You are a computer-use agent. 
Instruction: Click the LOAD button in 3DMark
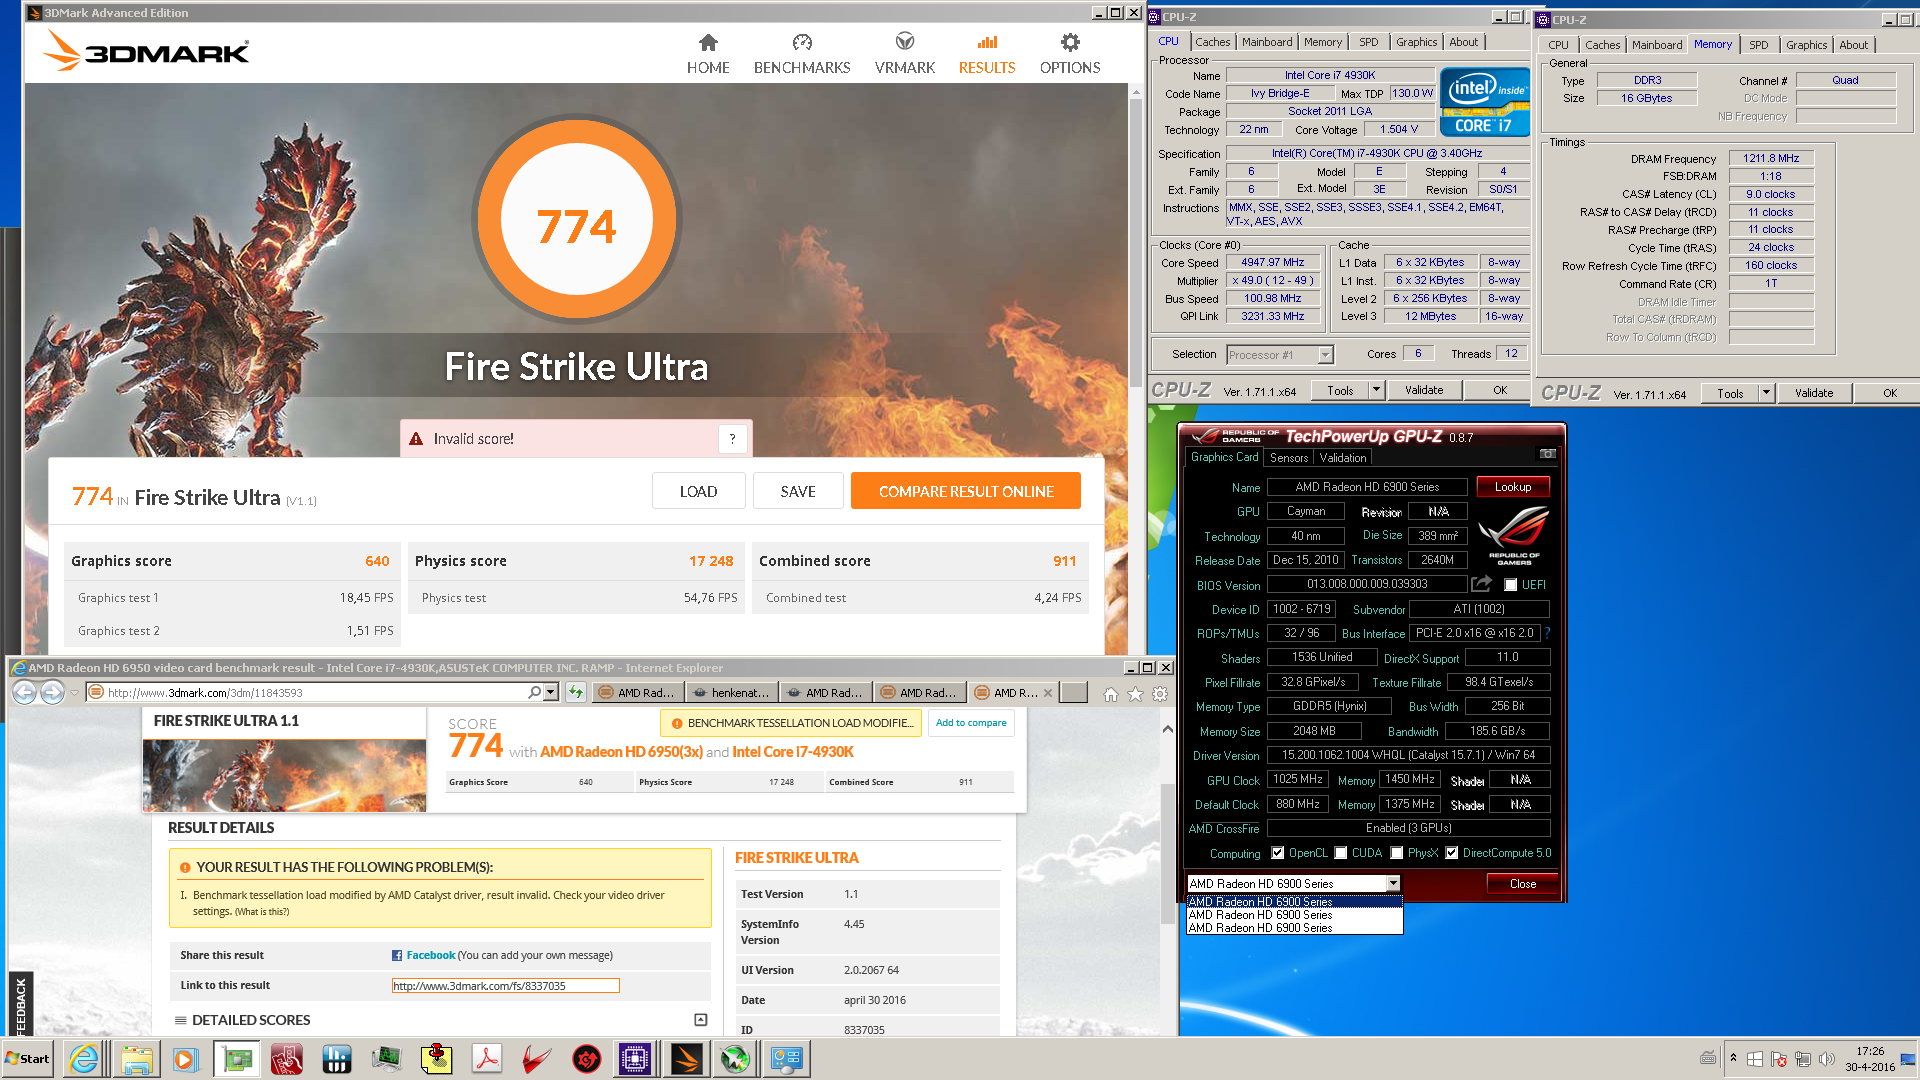click(698, 491)
